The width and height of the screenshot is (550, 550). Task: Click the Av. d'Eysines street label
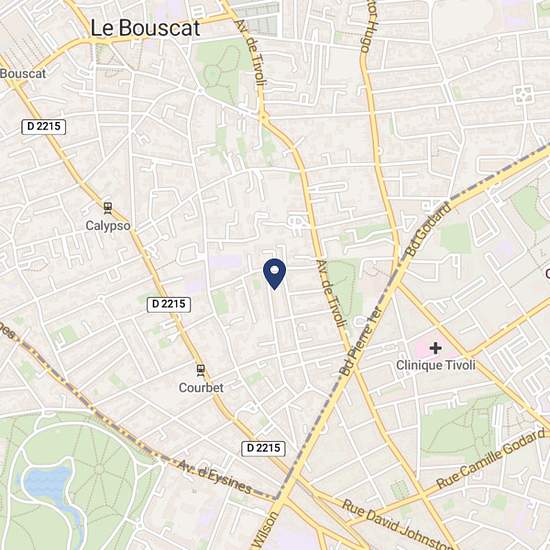214,477
